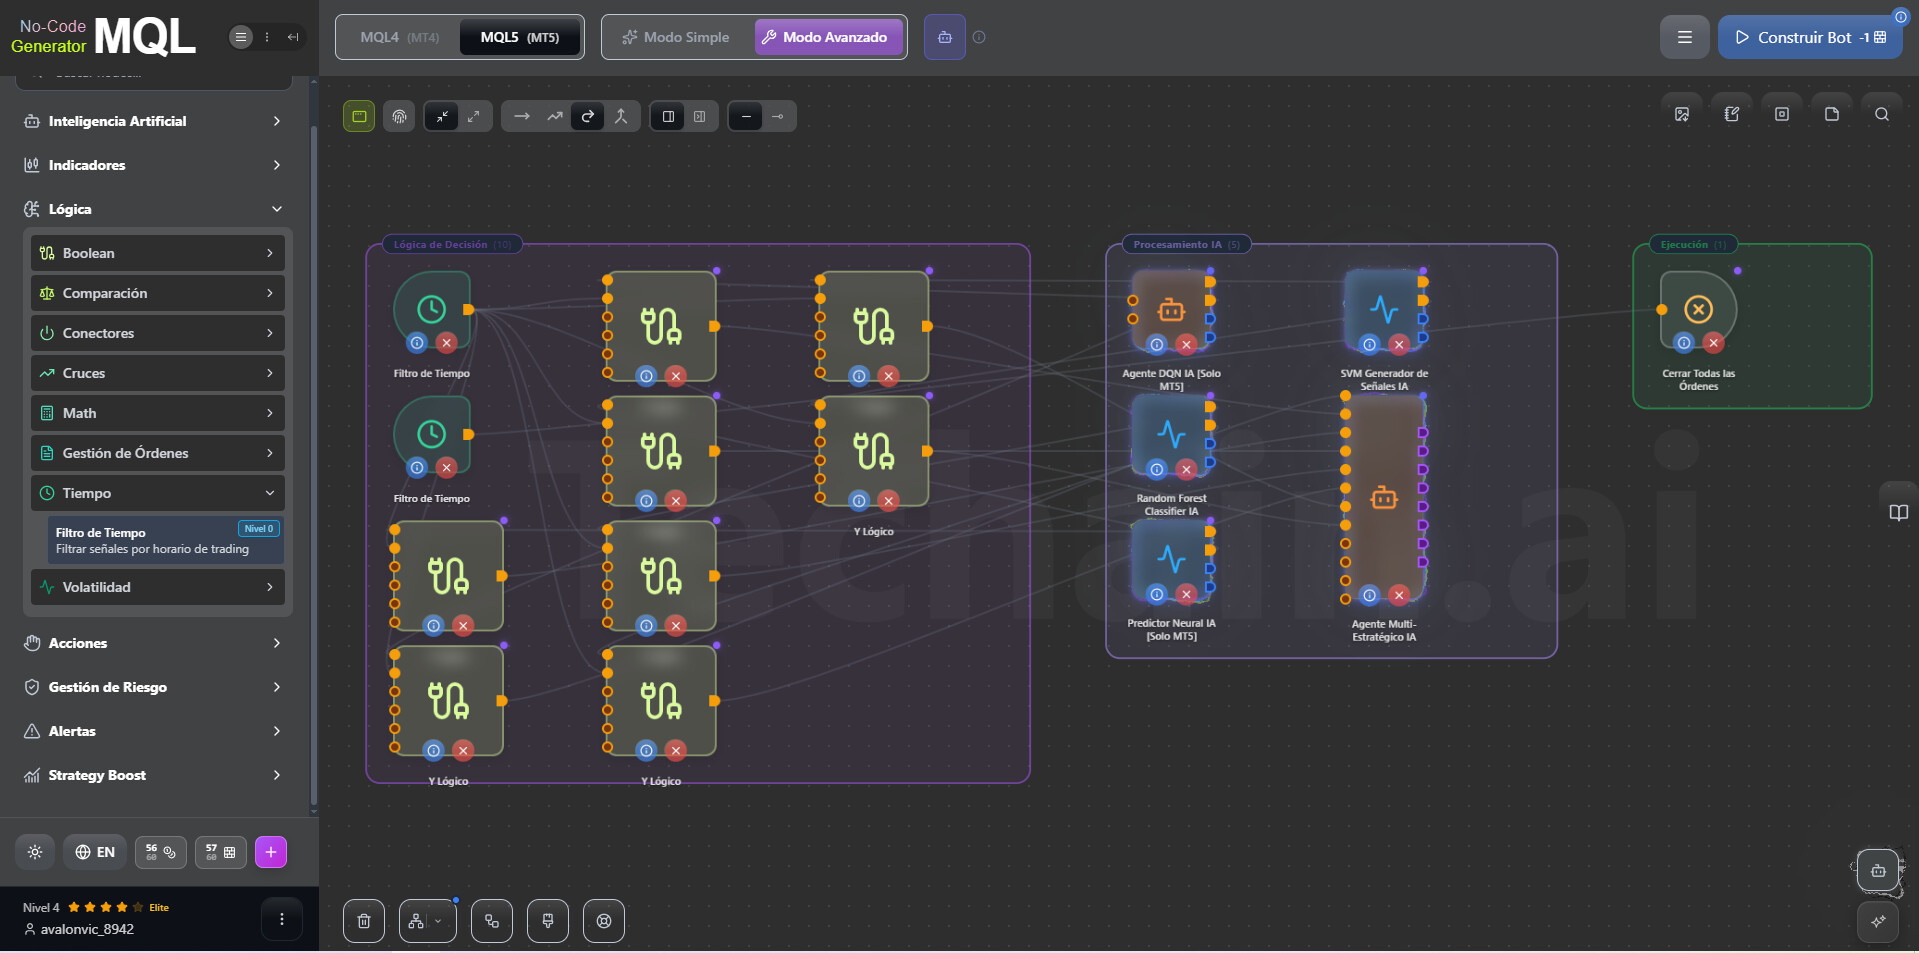Open the layout dropdown arrow in bottom toolbar
The height and width of the screenshot is (953, 1919).
[x=438, y=921]
